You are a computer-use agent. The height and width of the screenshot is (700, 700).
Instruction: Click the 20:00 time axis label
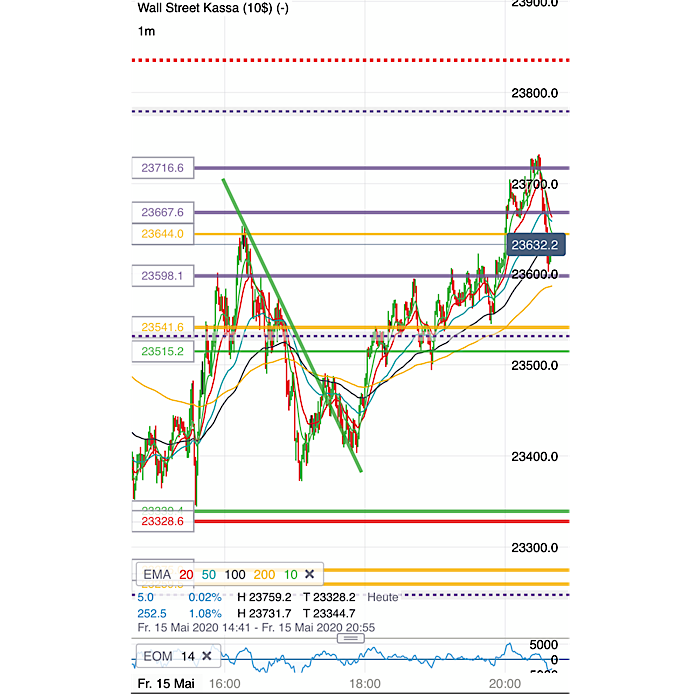[x=505, y=684]
